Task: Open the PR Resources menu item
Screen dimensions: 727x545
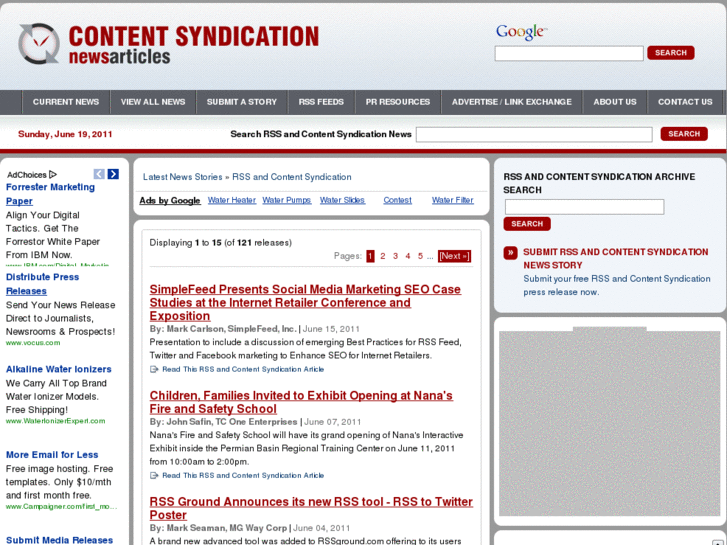Action: (398, 102)
